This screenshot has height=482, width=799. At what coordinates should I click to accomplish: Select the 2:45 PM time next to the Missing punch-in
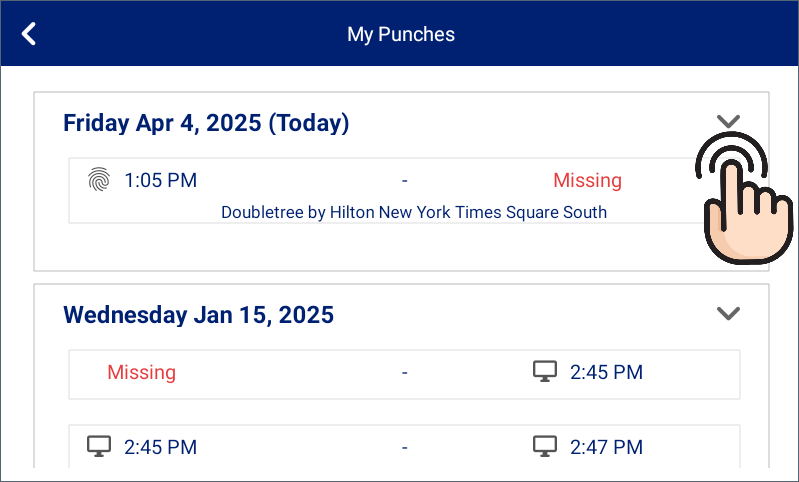pos(606,372)
